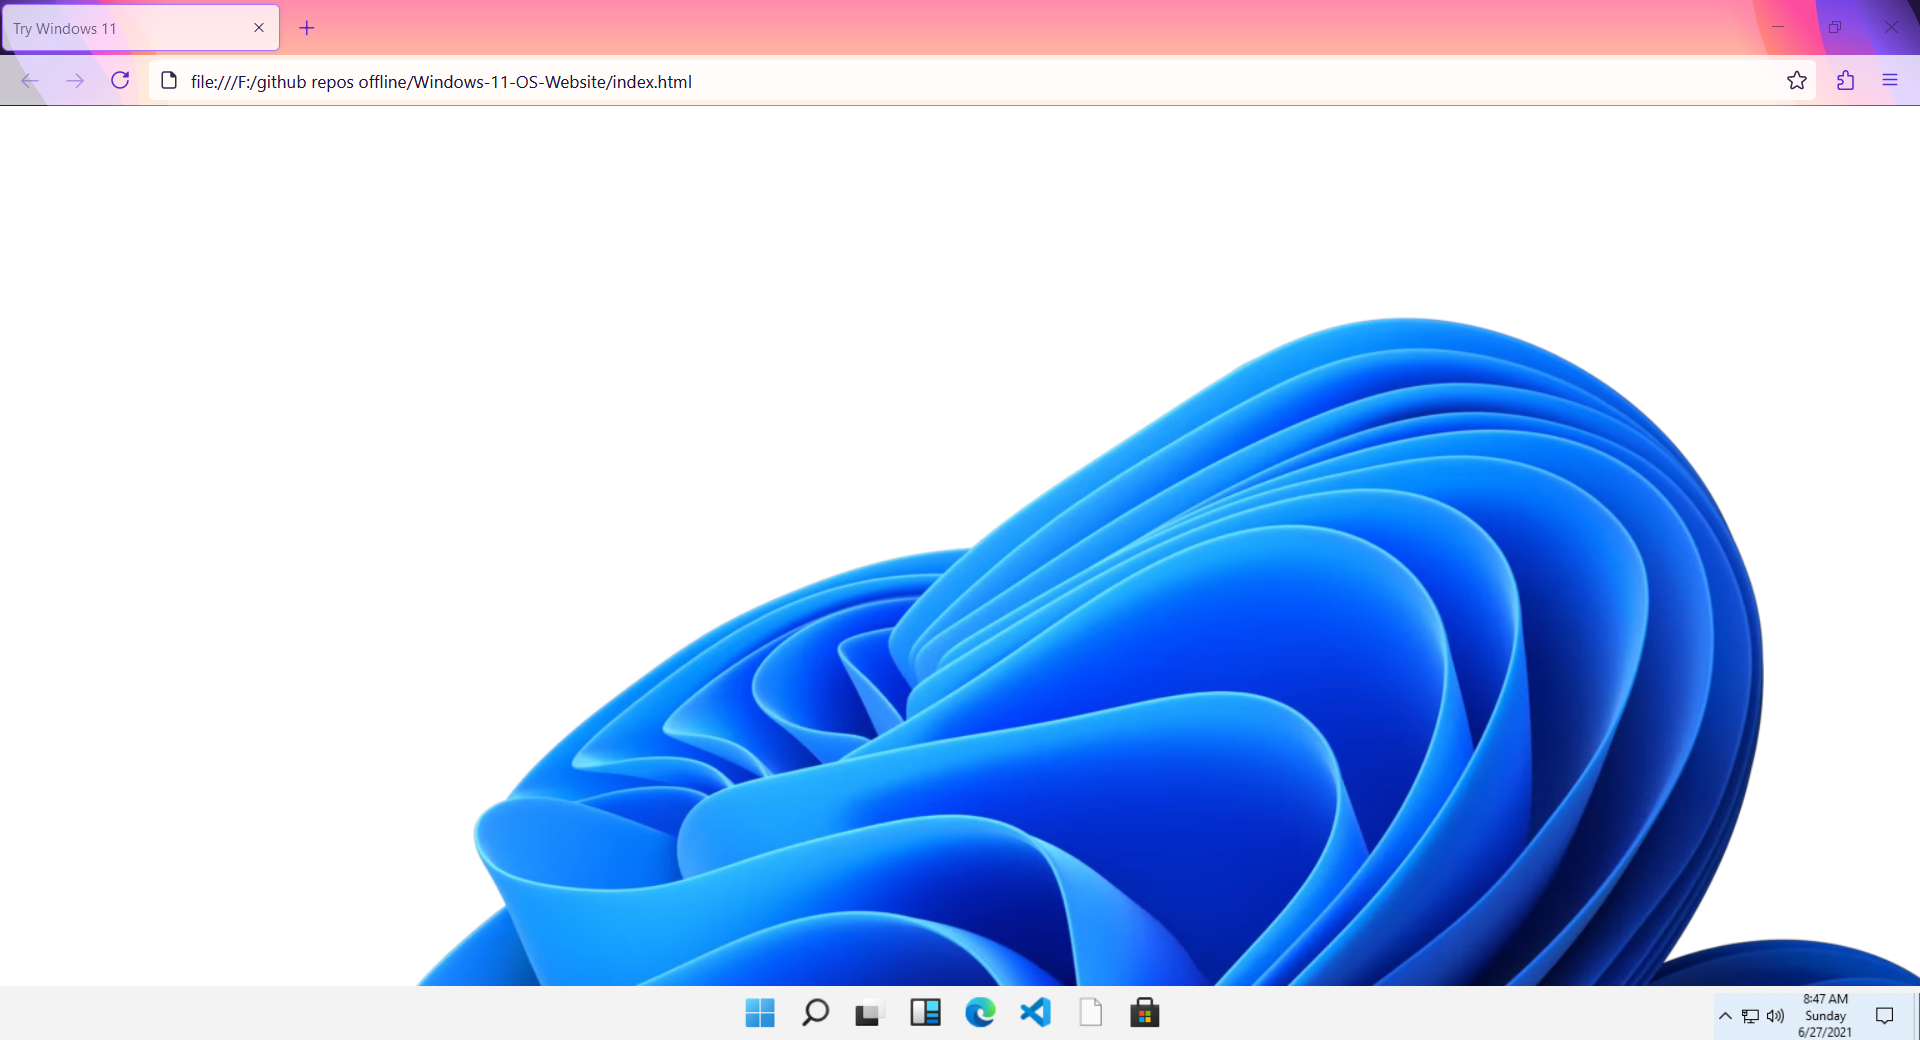
Task: Reload the page with refresh button
Action: 120,80
